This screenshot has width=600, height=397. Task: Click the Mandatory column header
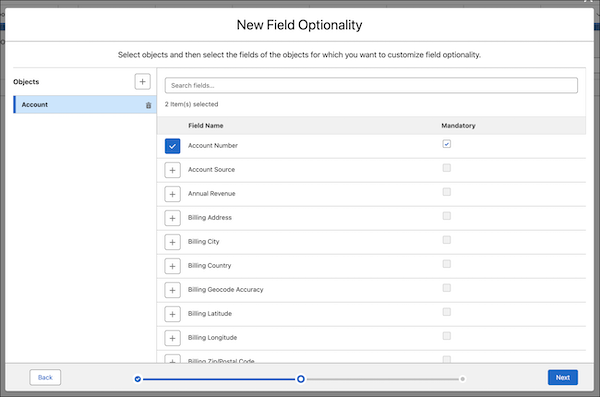coord(458,126)
